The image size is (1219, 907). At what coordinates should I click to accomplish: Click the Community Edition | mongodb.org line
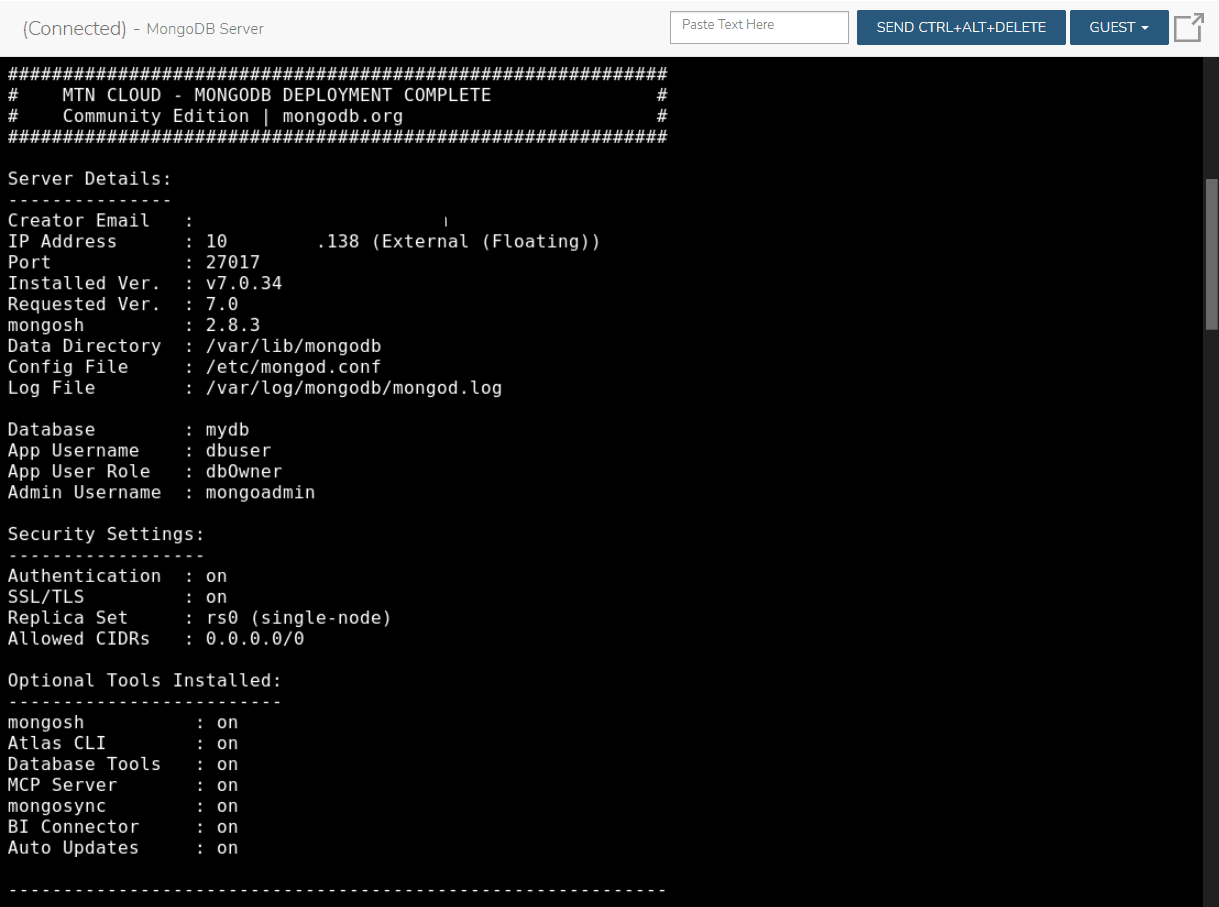click(337, 116)
